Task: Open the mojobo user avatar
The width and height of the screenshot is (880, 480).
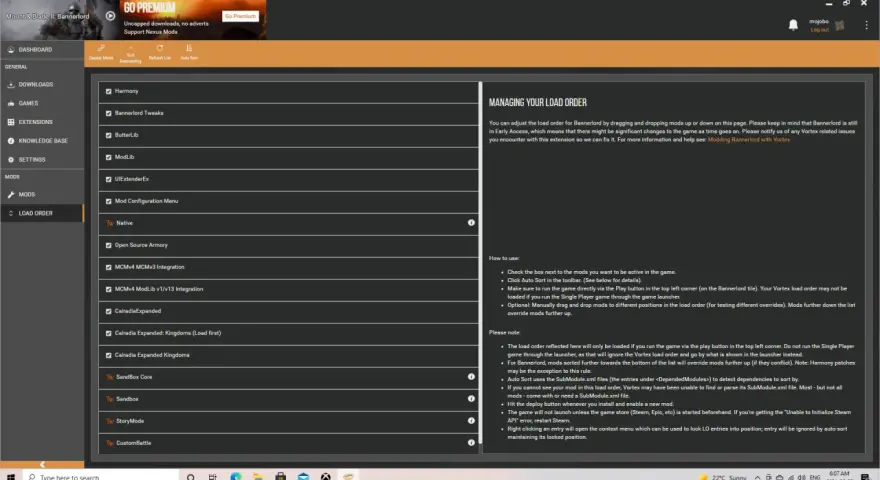Action: (840, 25)
